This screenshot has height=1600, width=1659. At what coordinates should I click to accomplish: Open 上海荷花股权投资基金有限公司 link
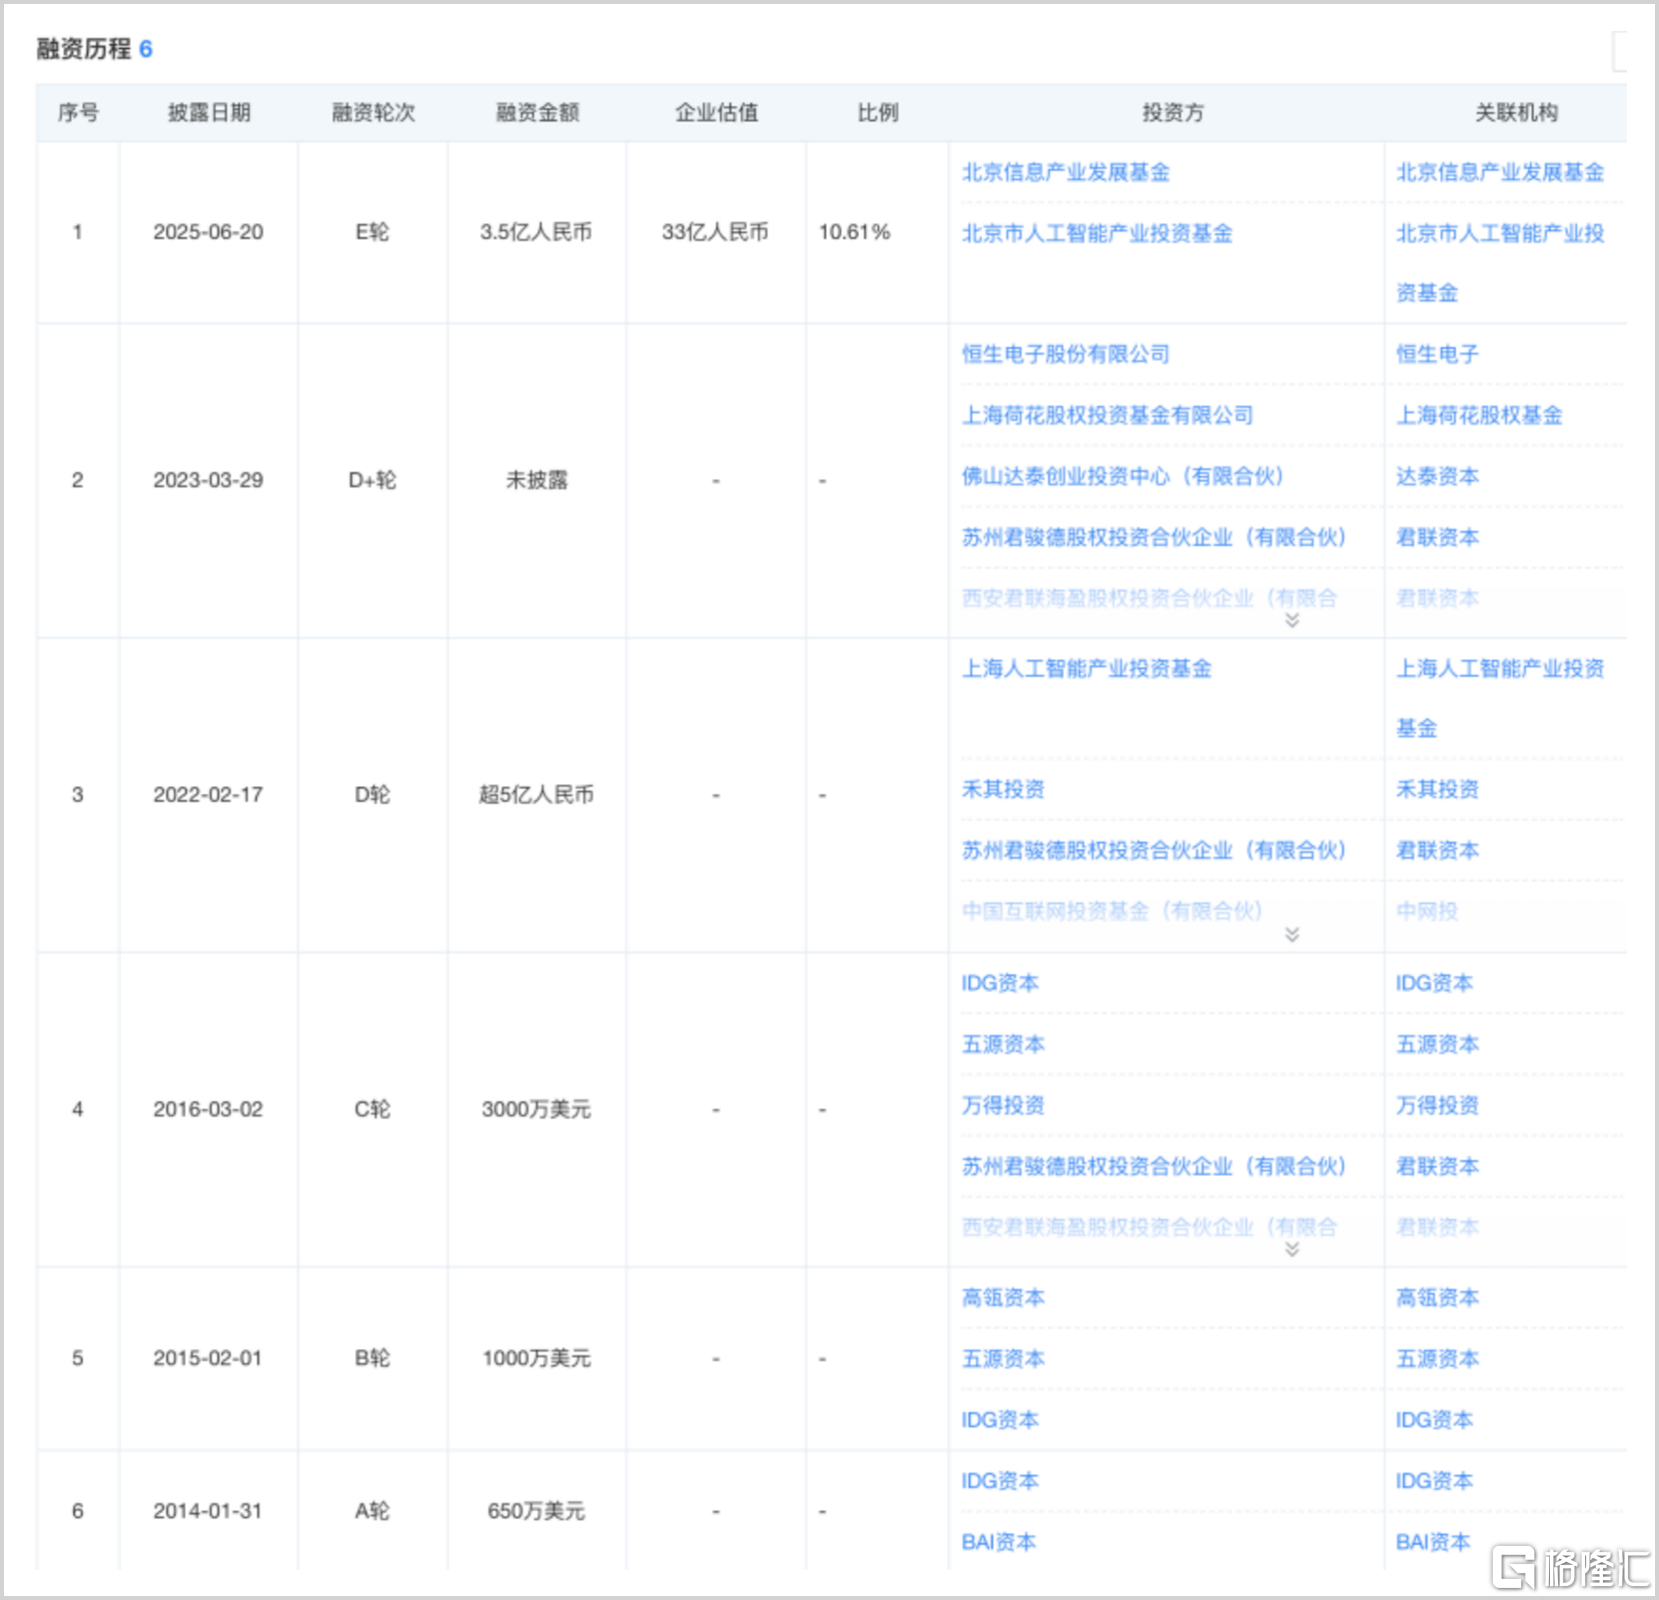click(x=1107, y=415)
